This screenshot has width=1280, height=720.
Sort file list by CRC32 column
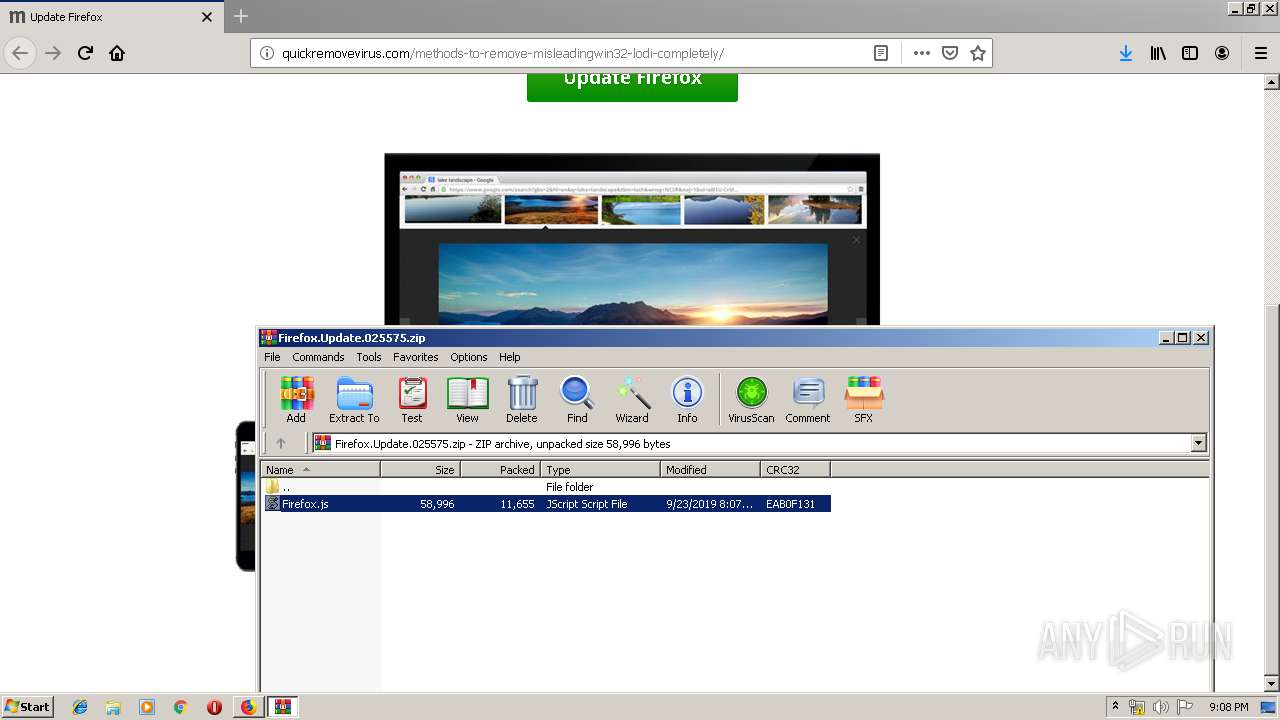796,469
